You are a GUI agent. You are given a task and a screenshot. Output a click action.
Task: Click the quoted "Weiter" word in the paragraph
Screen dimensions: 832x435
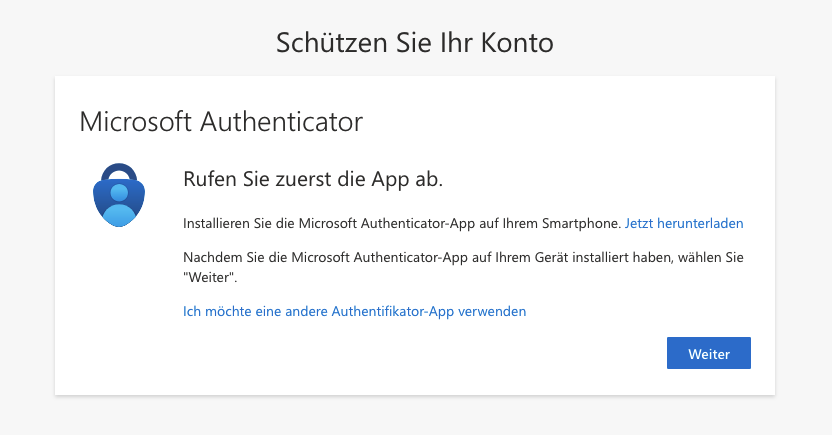point(208,277)
